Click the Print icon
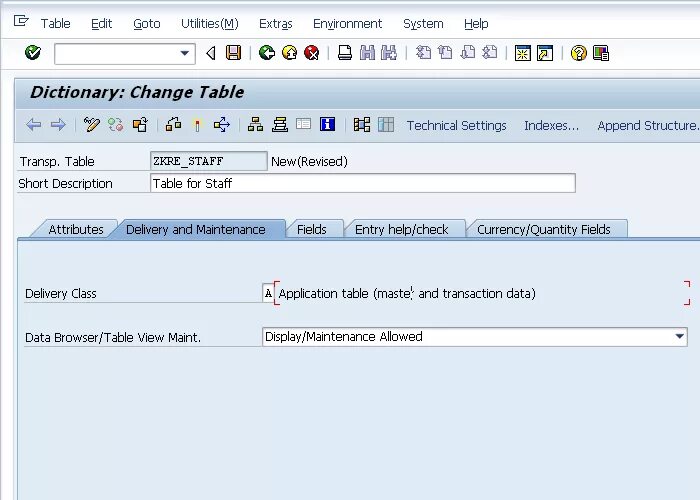The height and width of the screenshot is (500, 700). 345,53
